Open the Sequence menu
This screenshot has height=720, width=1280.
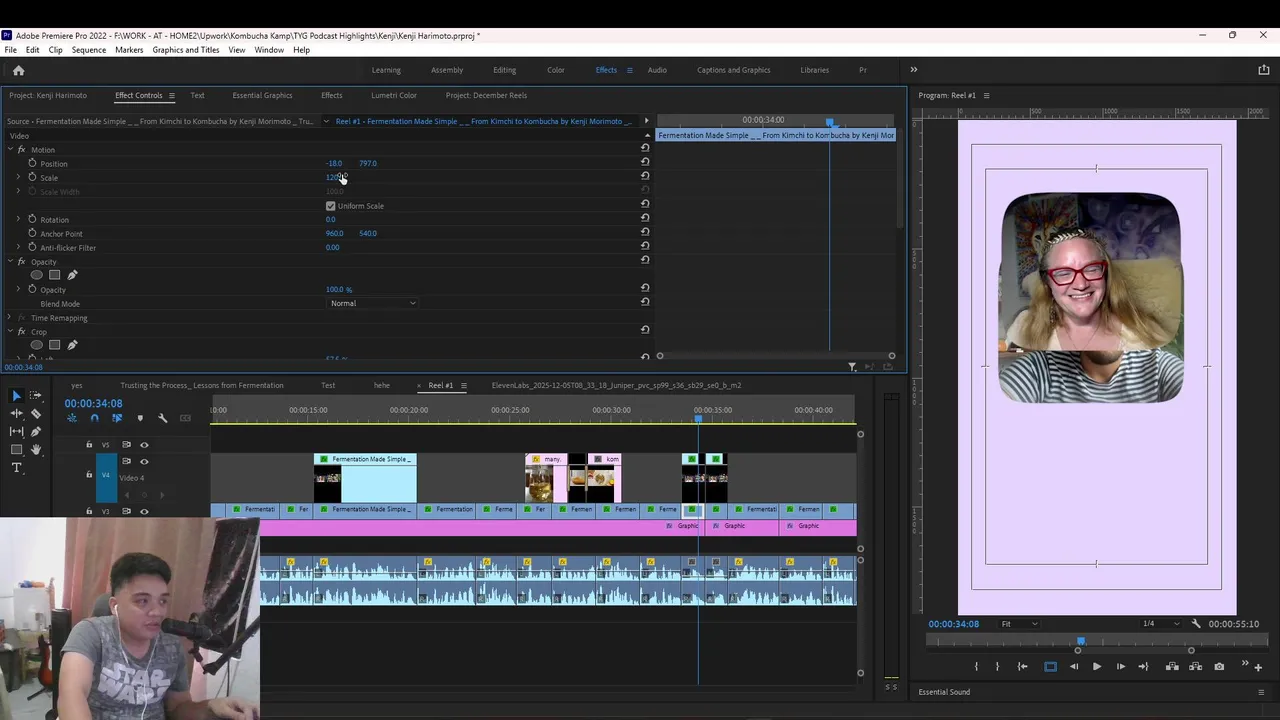pyautogui.click(x=88, y=50)
